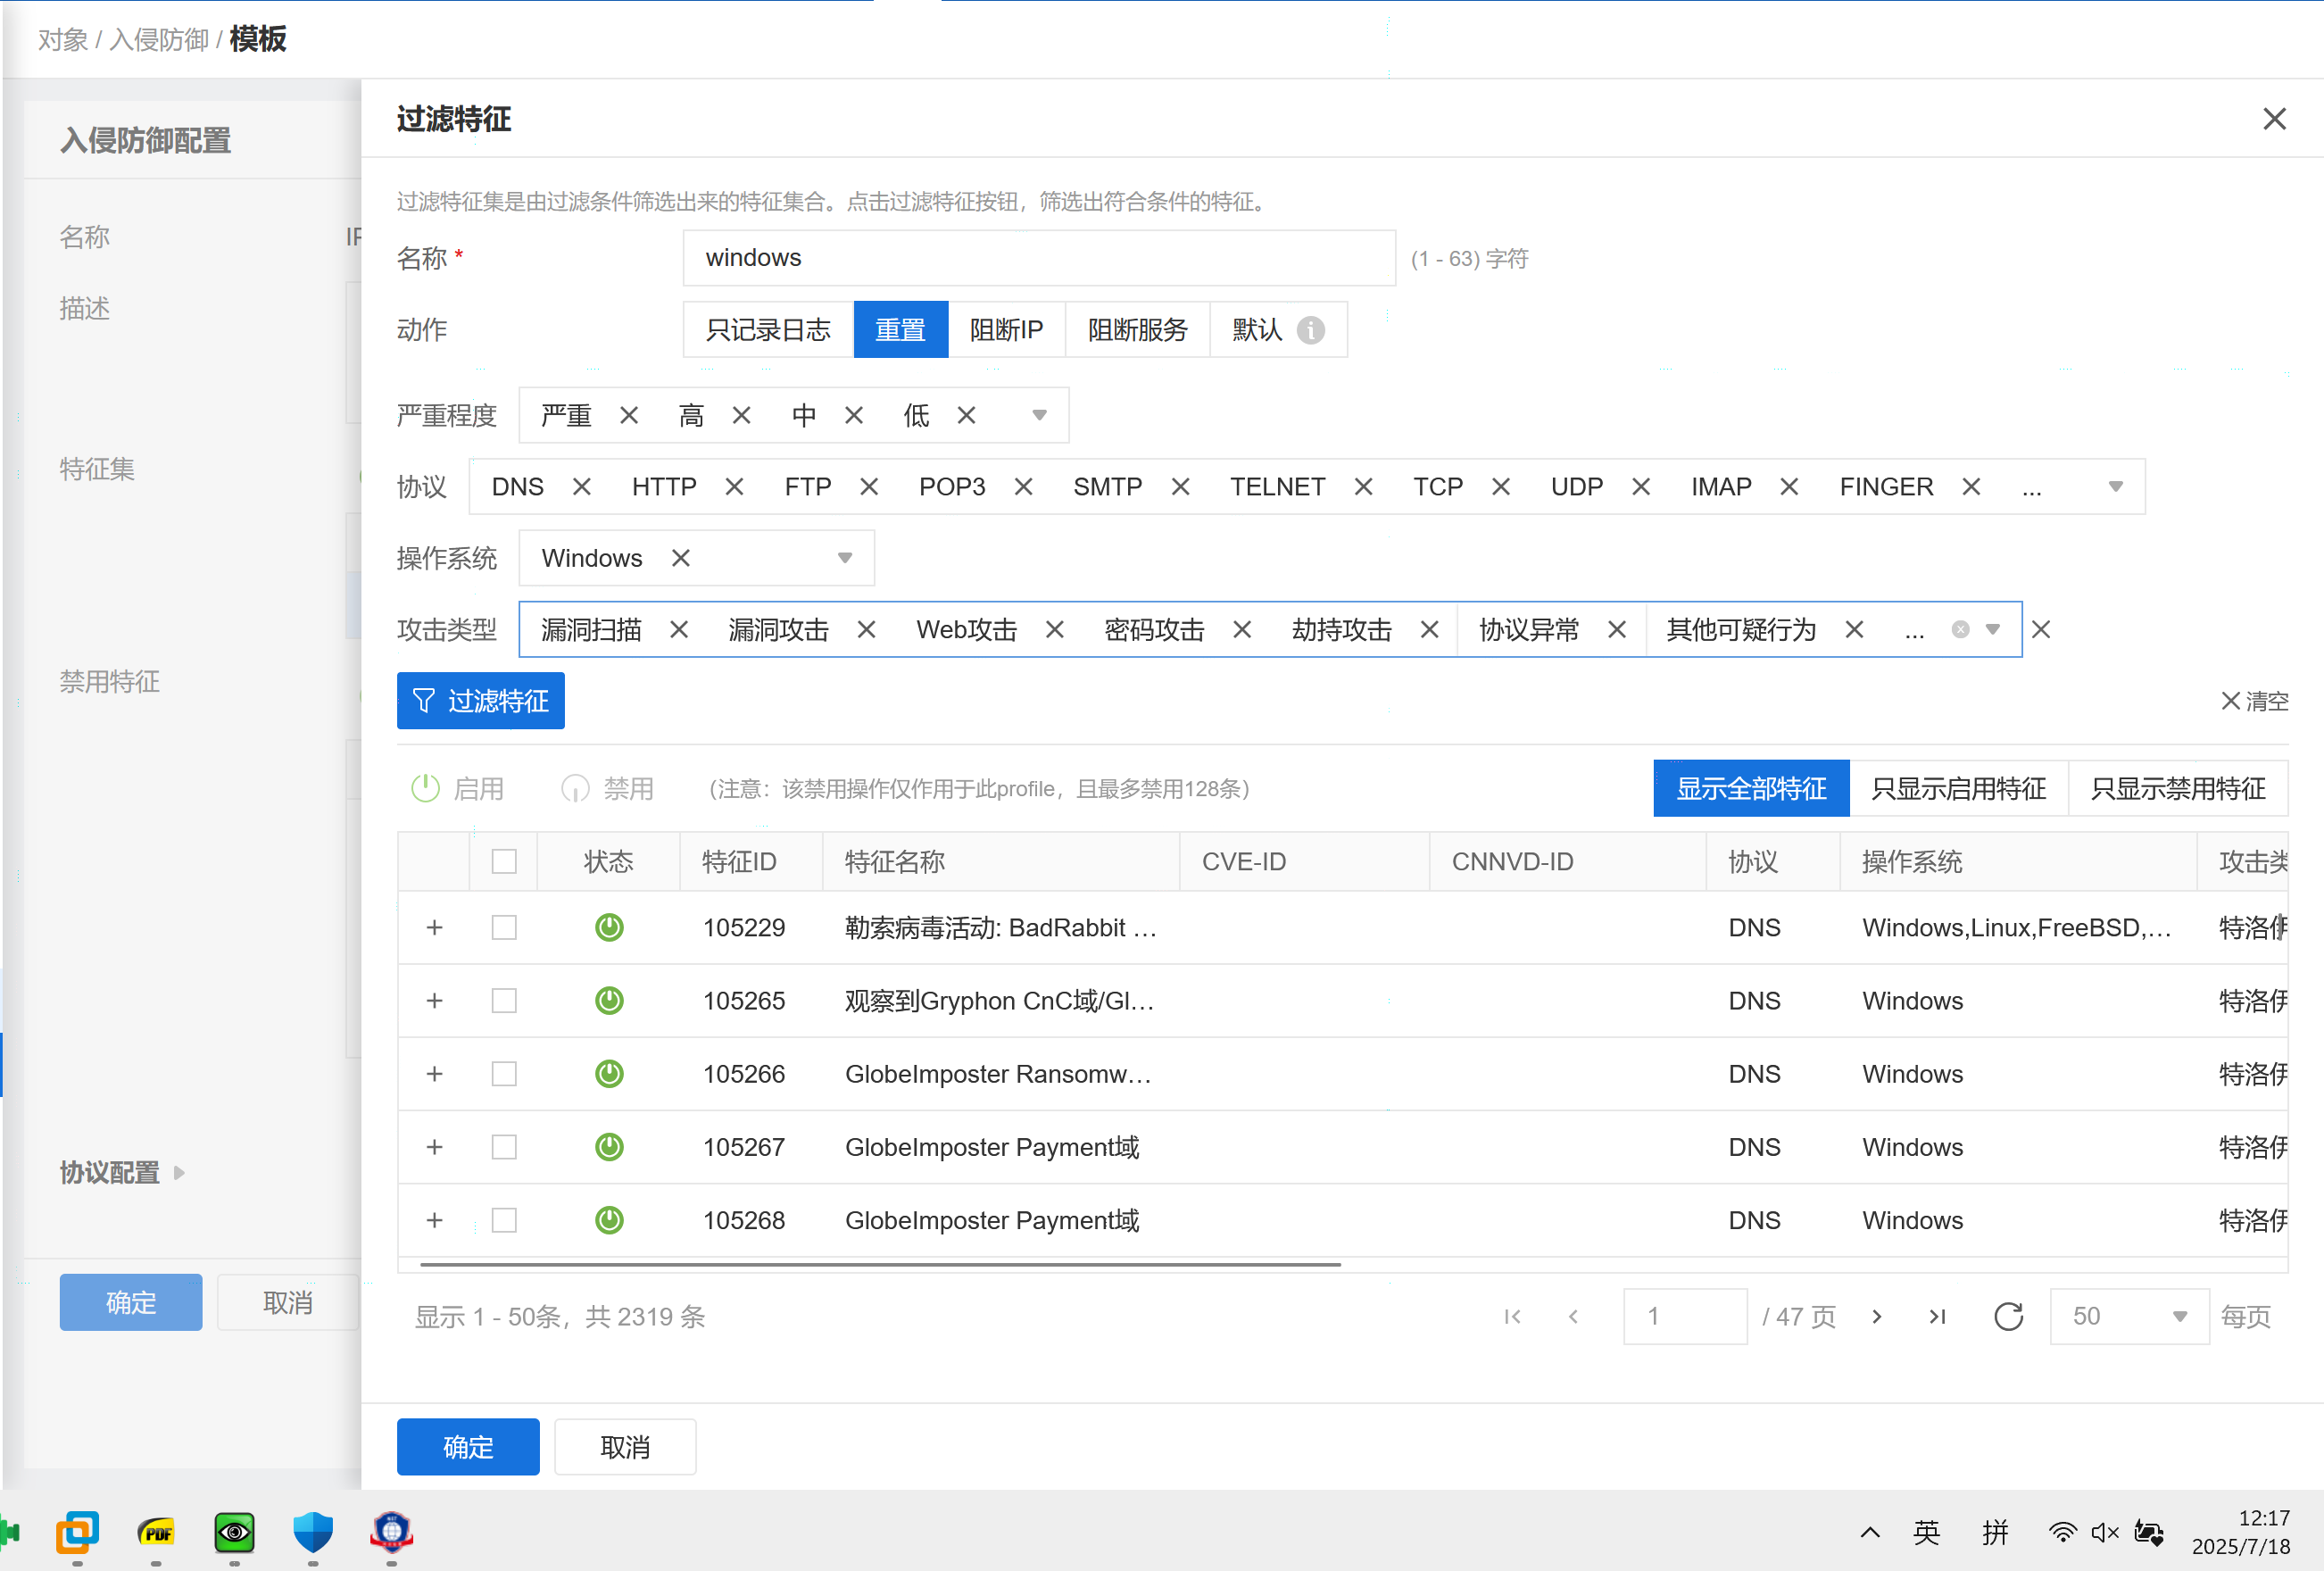Remove the UDP protocol tag
Screen dimensions: 2324x1571
coord(1641,487)
